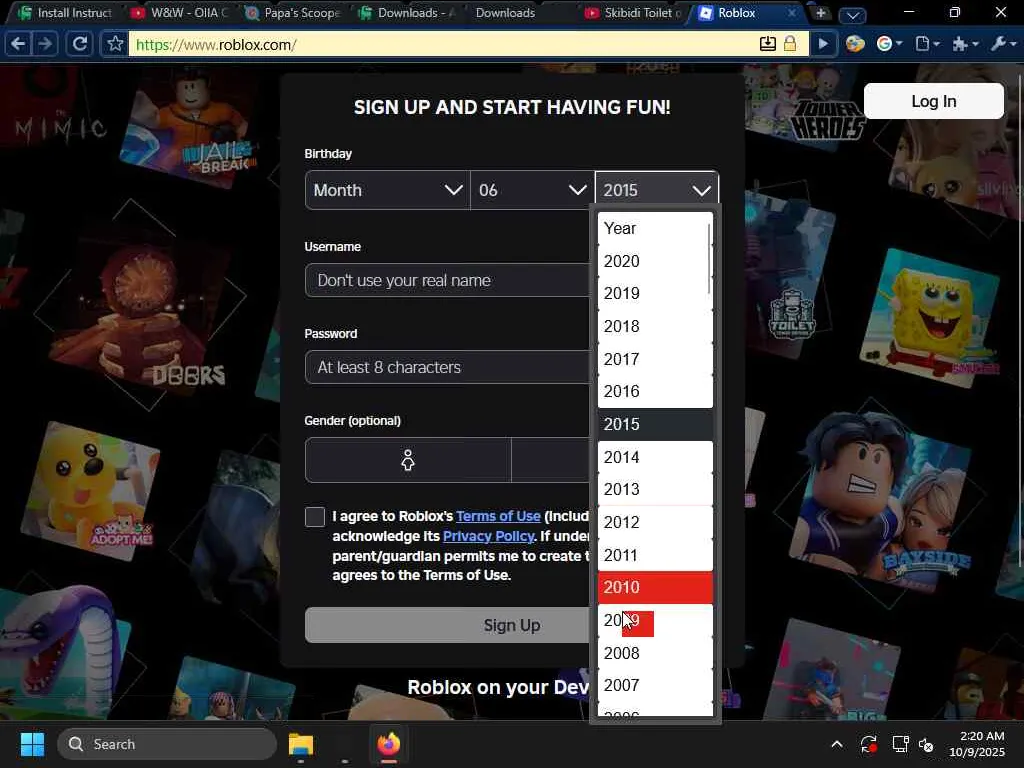The image size is (1024, 768).
Task: Switch to the Skibidi Toilet tab
Action: 633,13
